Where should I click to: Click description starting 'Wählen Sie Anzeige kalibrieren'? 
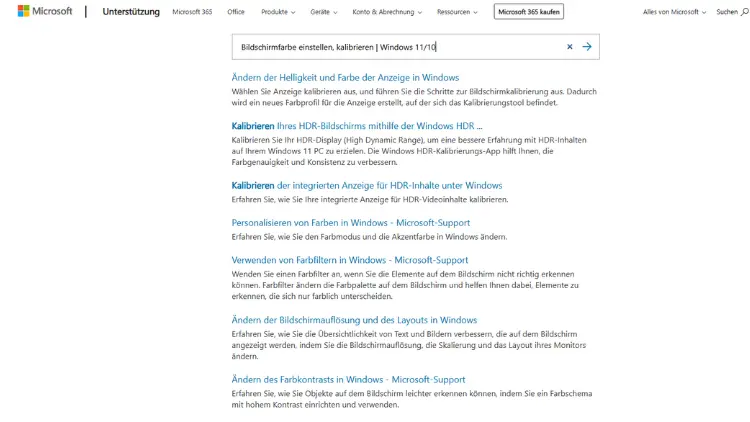point(414,97)
